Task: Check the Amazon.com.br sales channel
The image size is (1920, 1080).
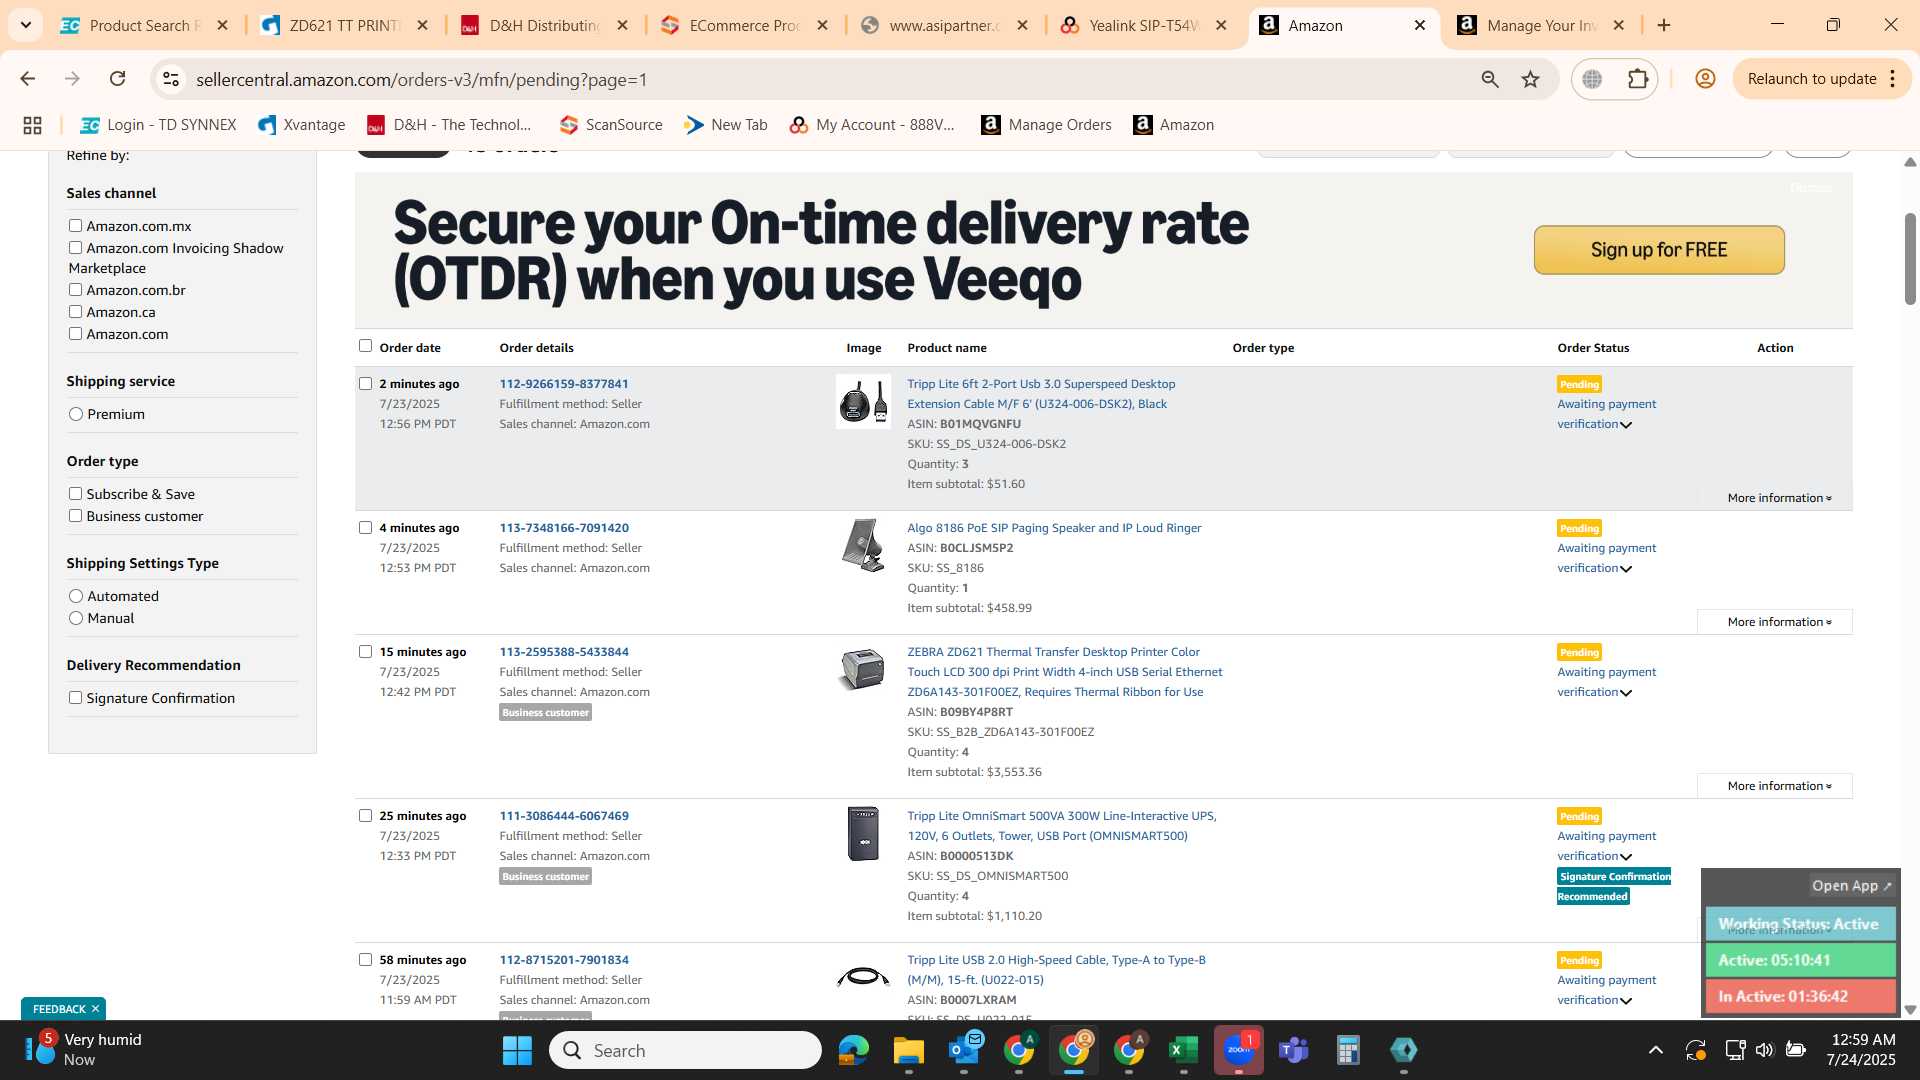Action: [75, 290]
